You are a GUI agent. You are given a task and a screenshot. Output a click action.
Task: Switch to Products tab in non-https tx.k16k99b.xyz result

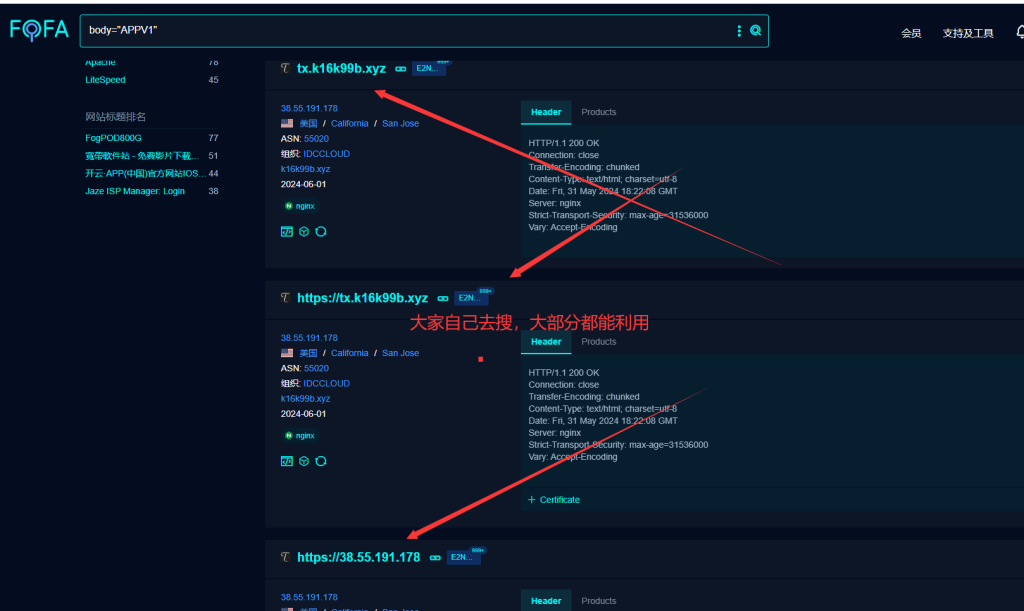[x=599, y=112]
